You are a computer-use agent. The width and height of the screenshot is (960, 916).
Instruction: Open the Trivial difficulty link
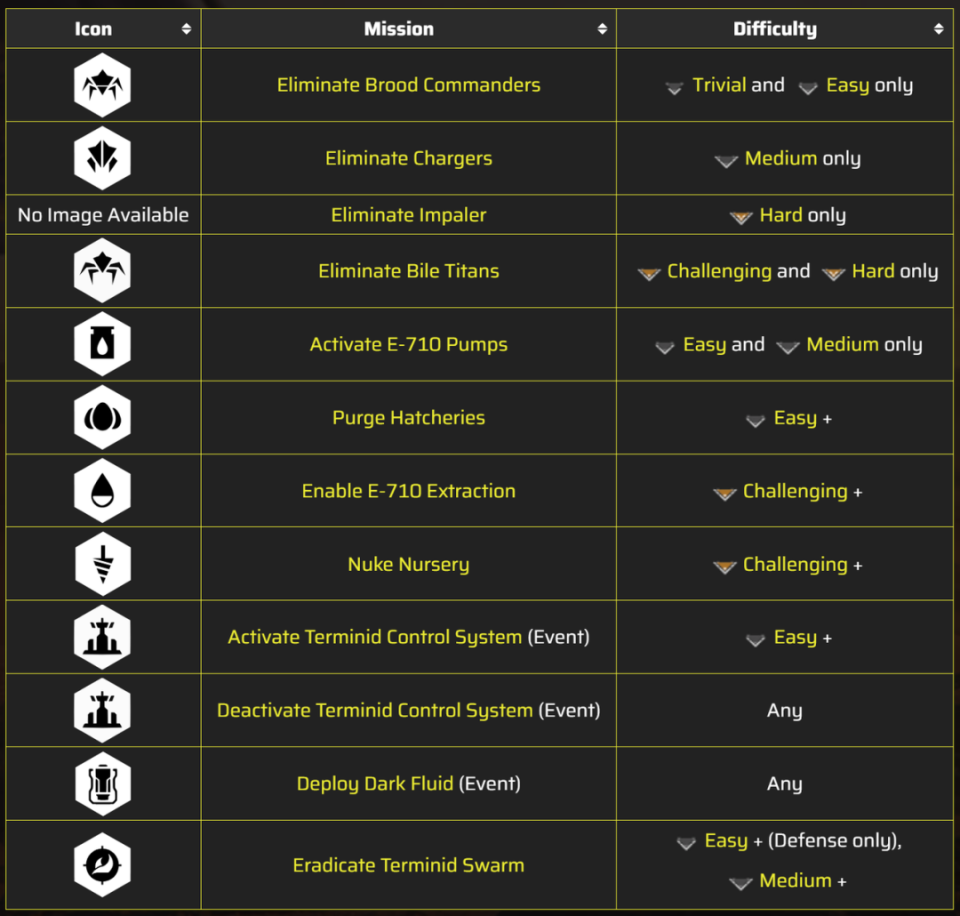point(719,85)
